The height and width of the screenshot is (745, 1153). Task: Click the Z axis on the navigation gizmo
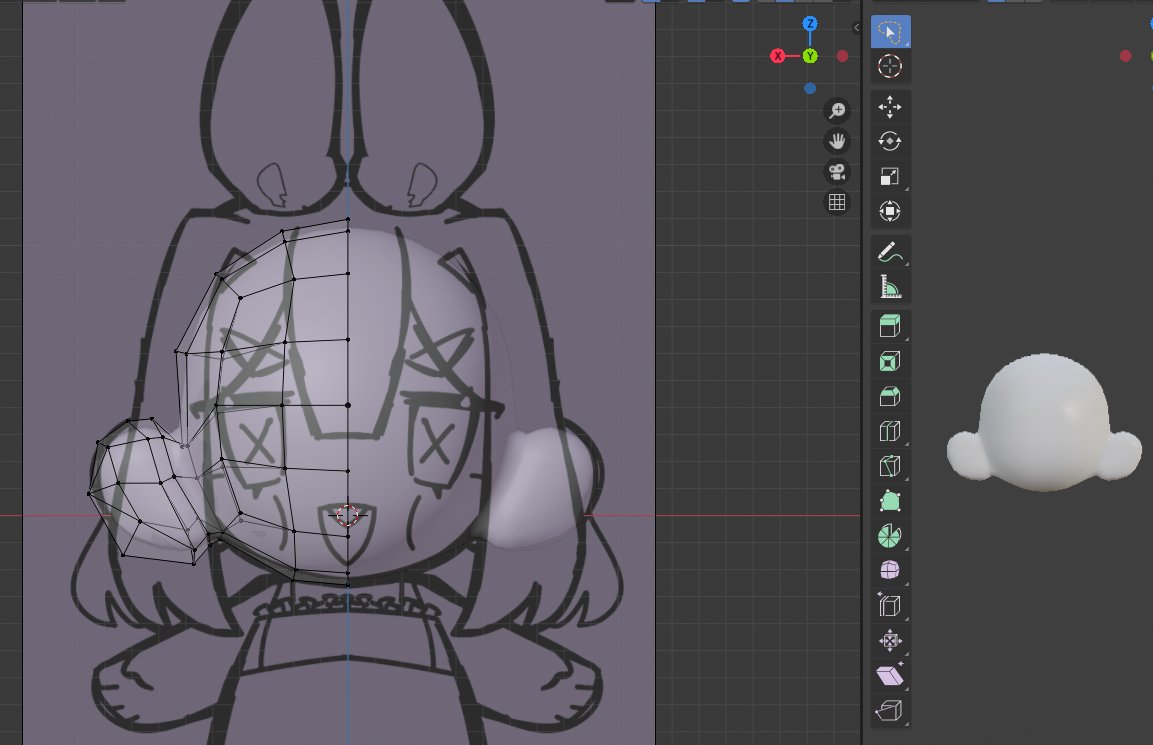click(x=808, y=22)
